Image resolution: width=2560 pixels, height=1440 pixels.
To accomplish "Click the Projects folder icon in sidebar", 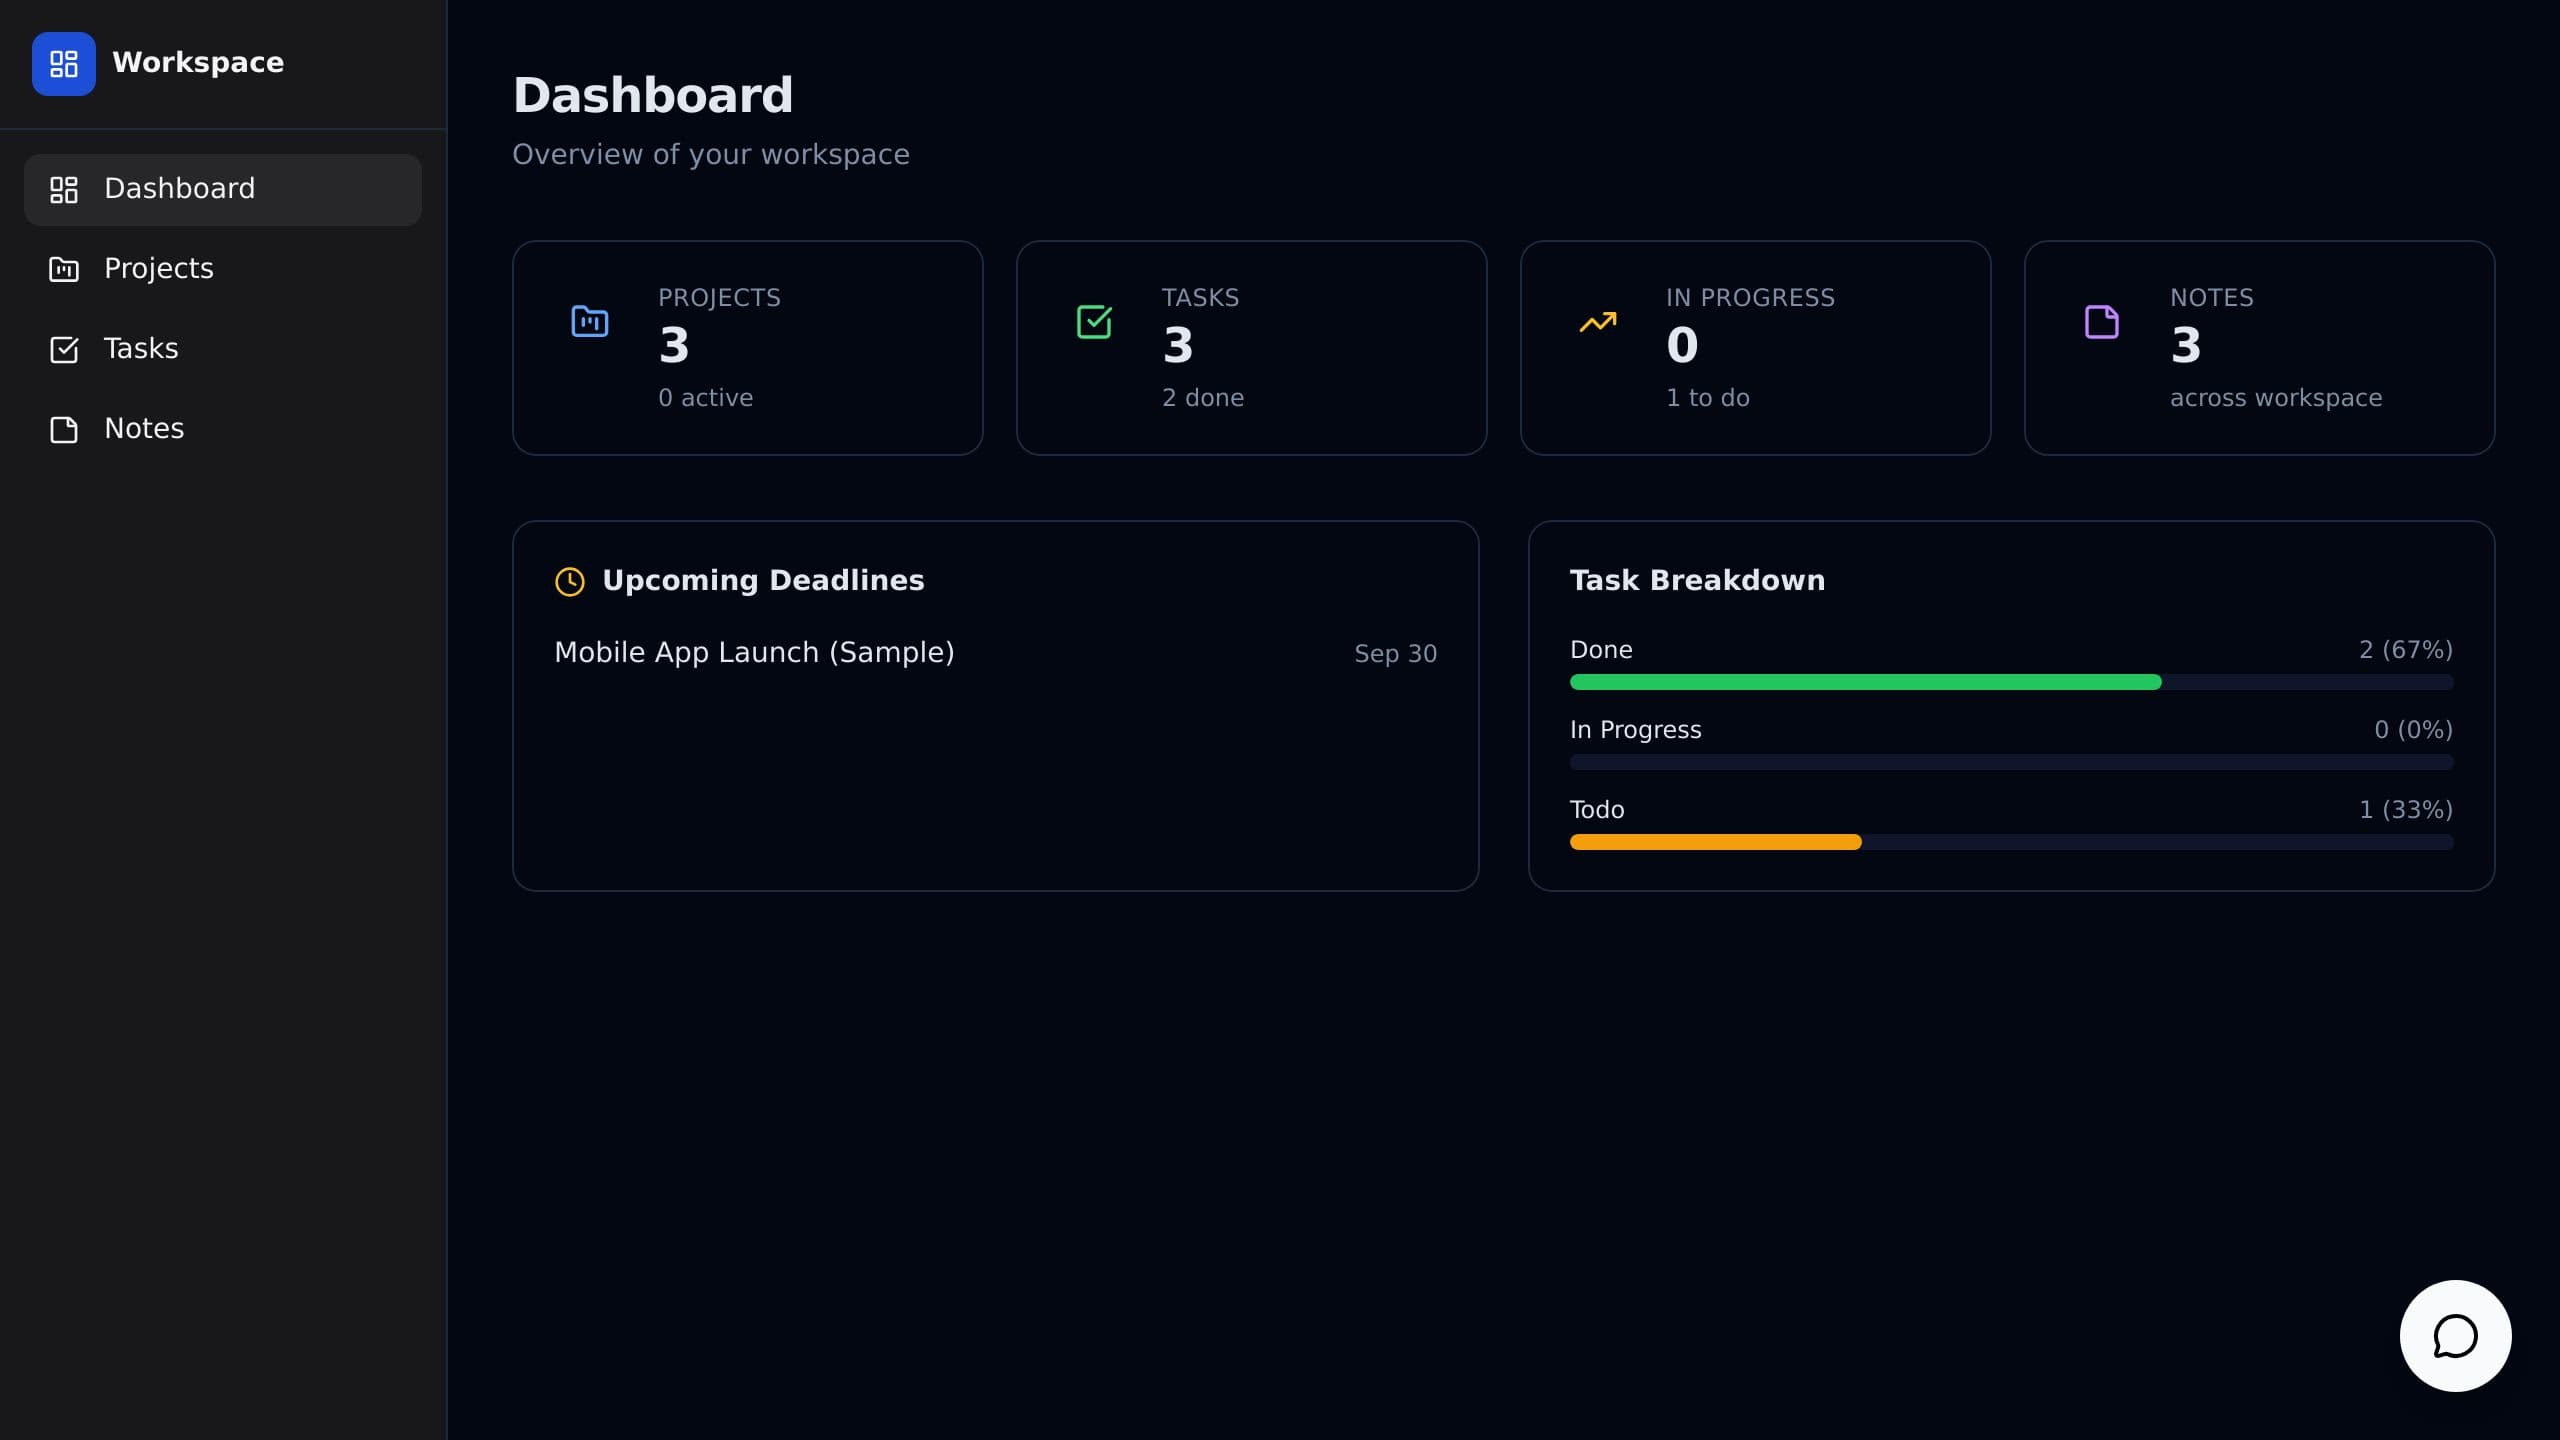I will [x=64, y=270].
